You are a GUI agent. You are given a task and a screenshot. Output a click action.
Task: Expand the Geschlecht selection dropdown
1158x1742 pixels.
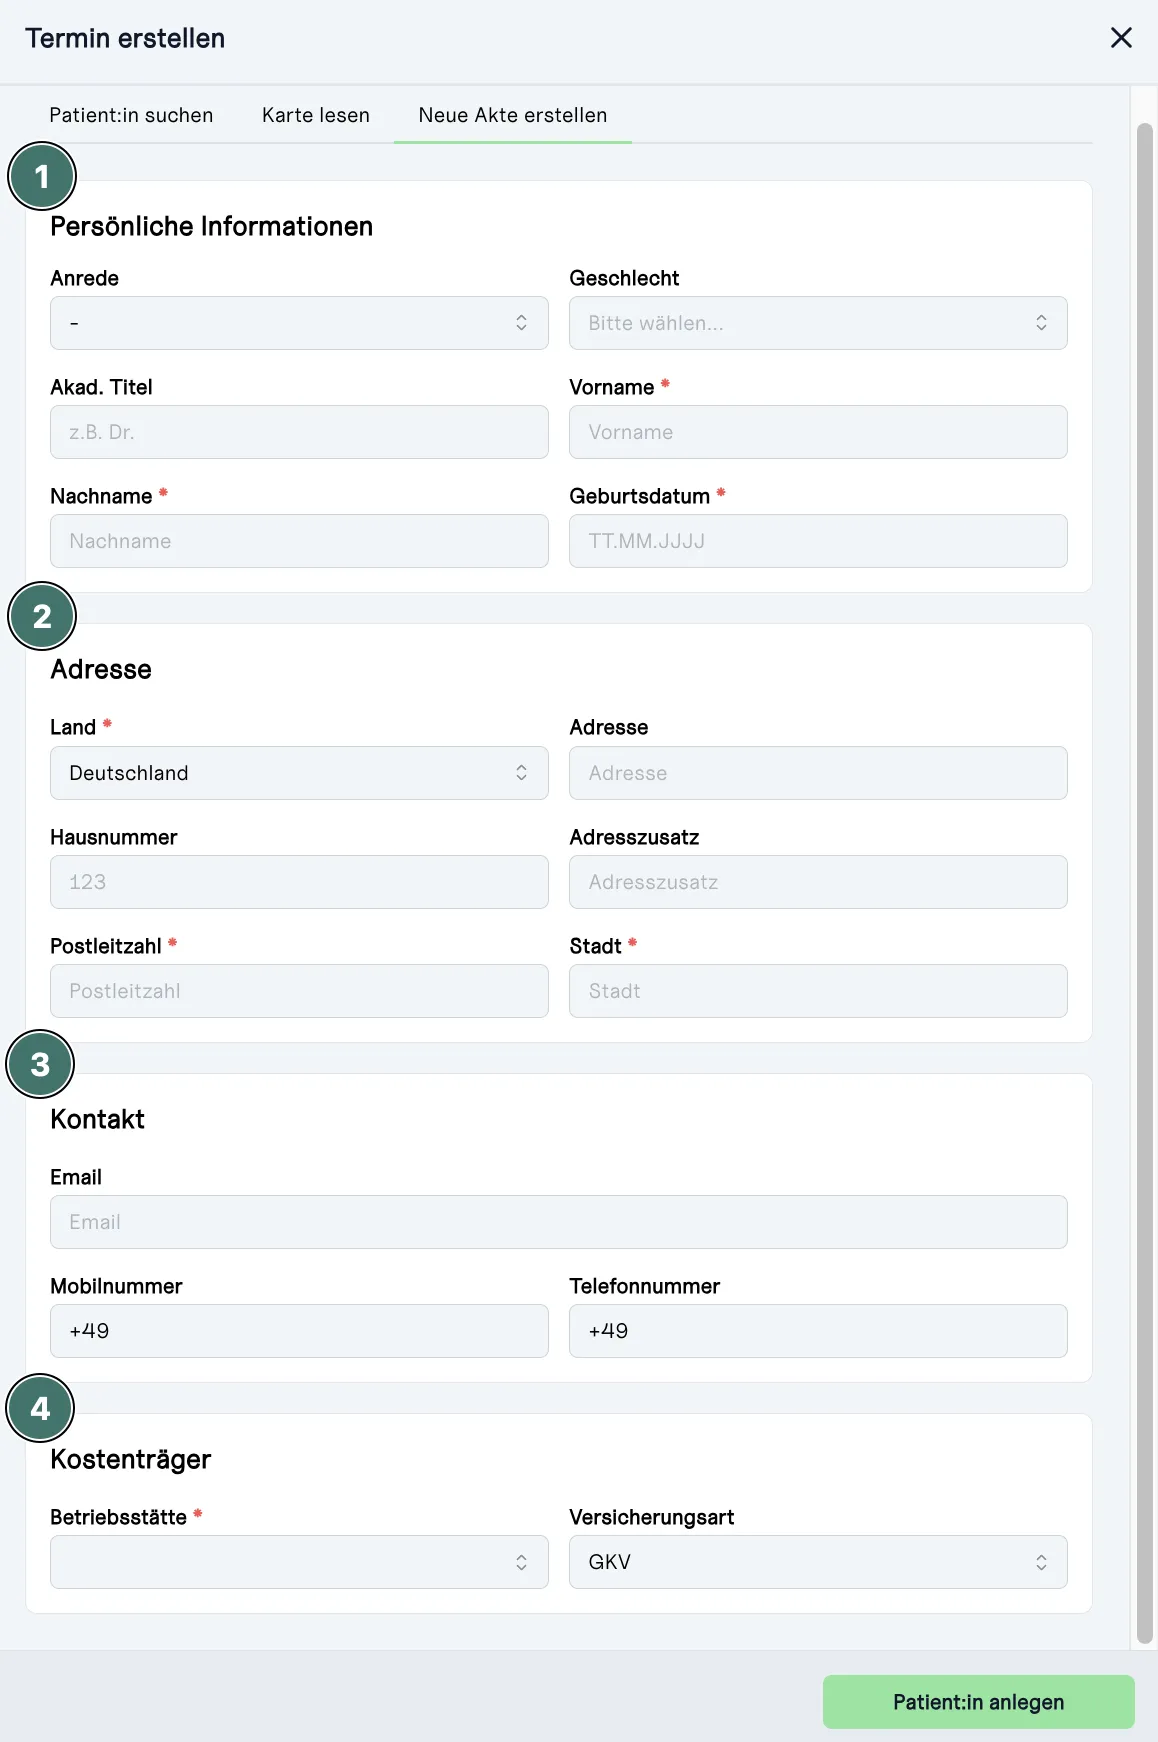pos(818,323)
